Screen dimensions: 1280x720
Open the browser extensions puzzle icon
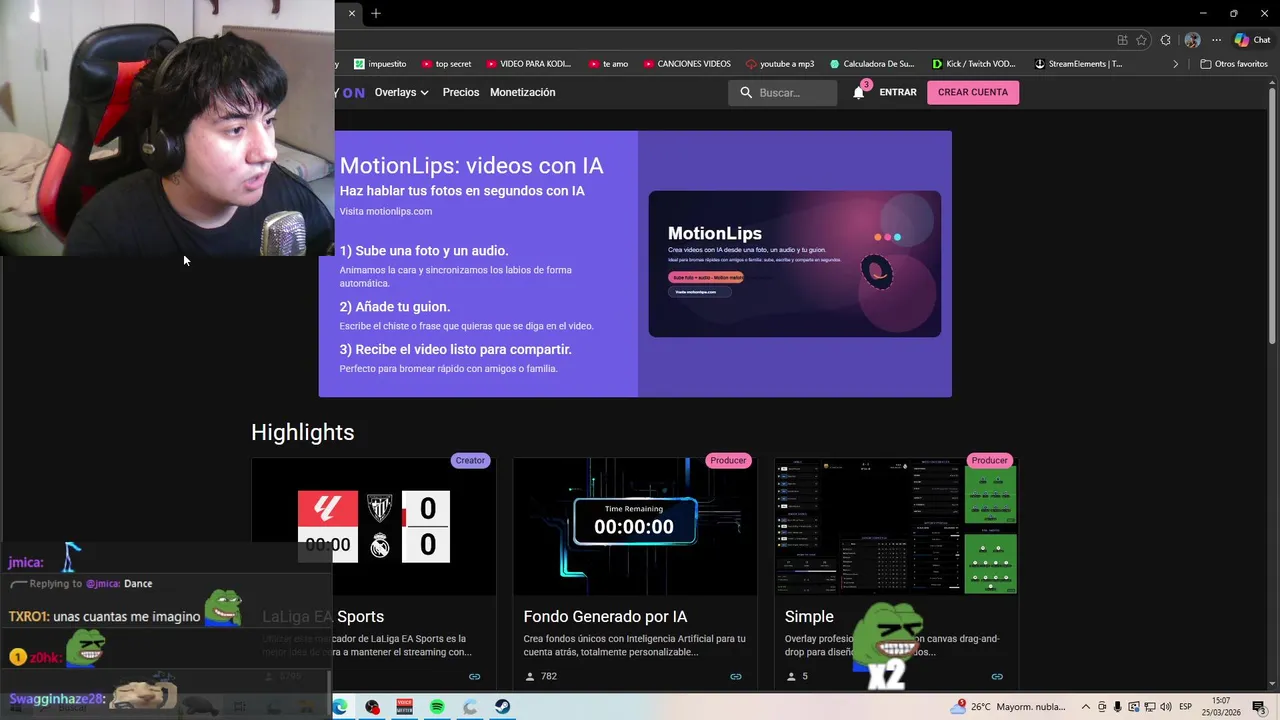tap(1166, 40)
